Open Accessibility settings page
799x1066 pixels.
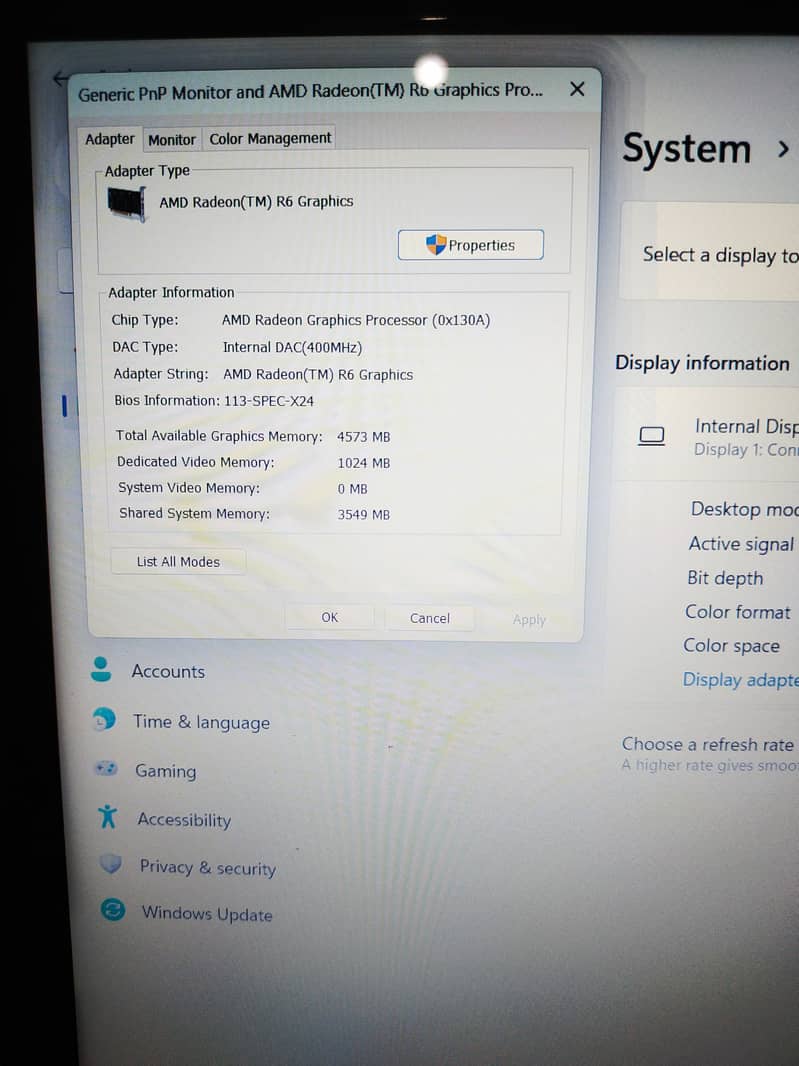184,820
